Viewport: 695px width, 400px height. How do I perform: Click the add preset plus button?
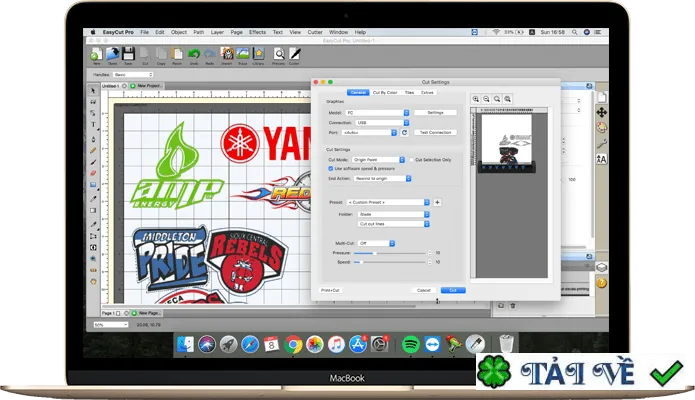437,202
